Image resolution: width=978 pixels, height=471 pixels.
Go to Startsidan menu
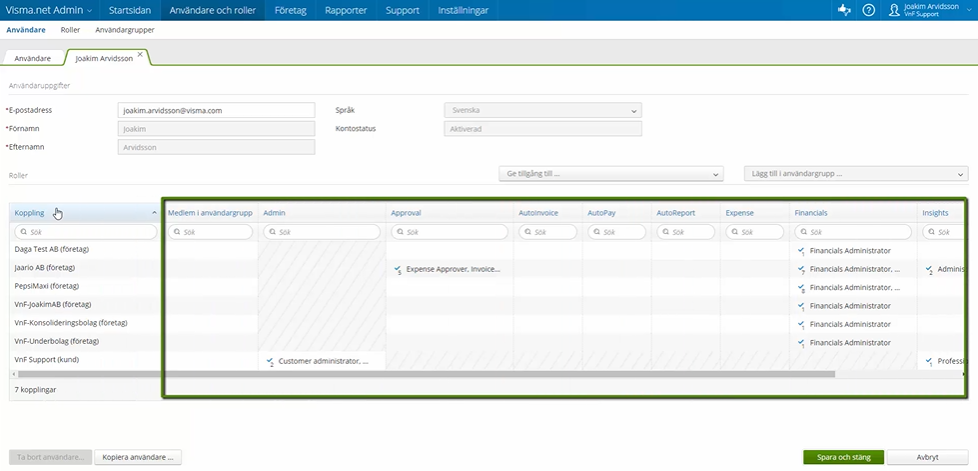[129, 10]
